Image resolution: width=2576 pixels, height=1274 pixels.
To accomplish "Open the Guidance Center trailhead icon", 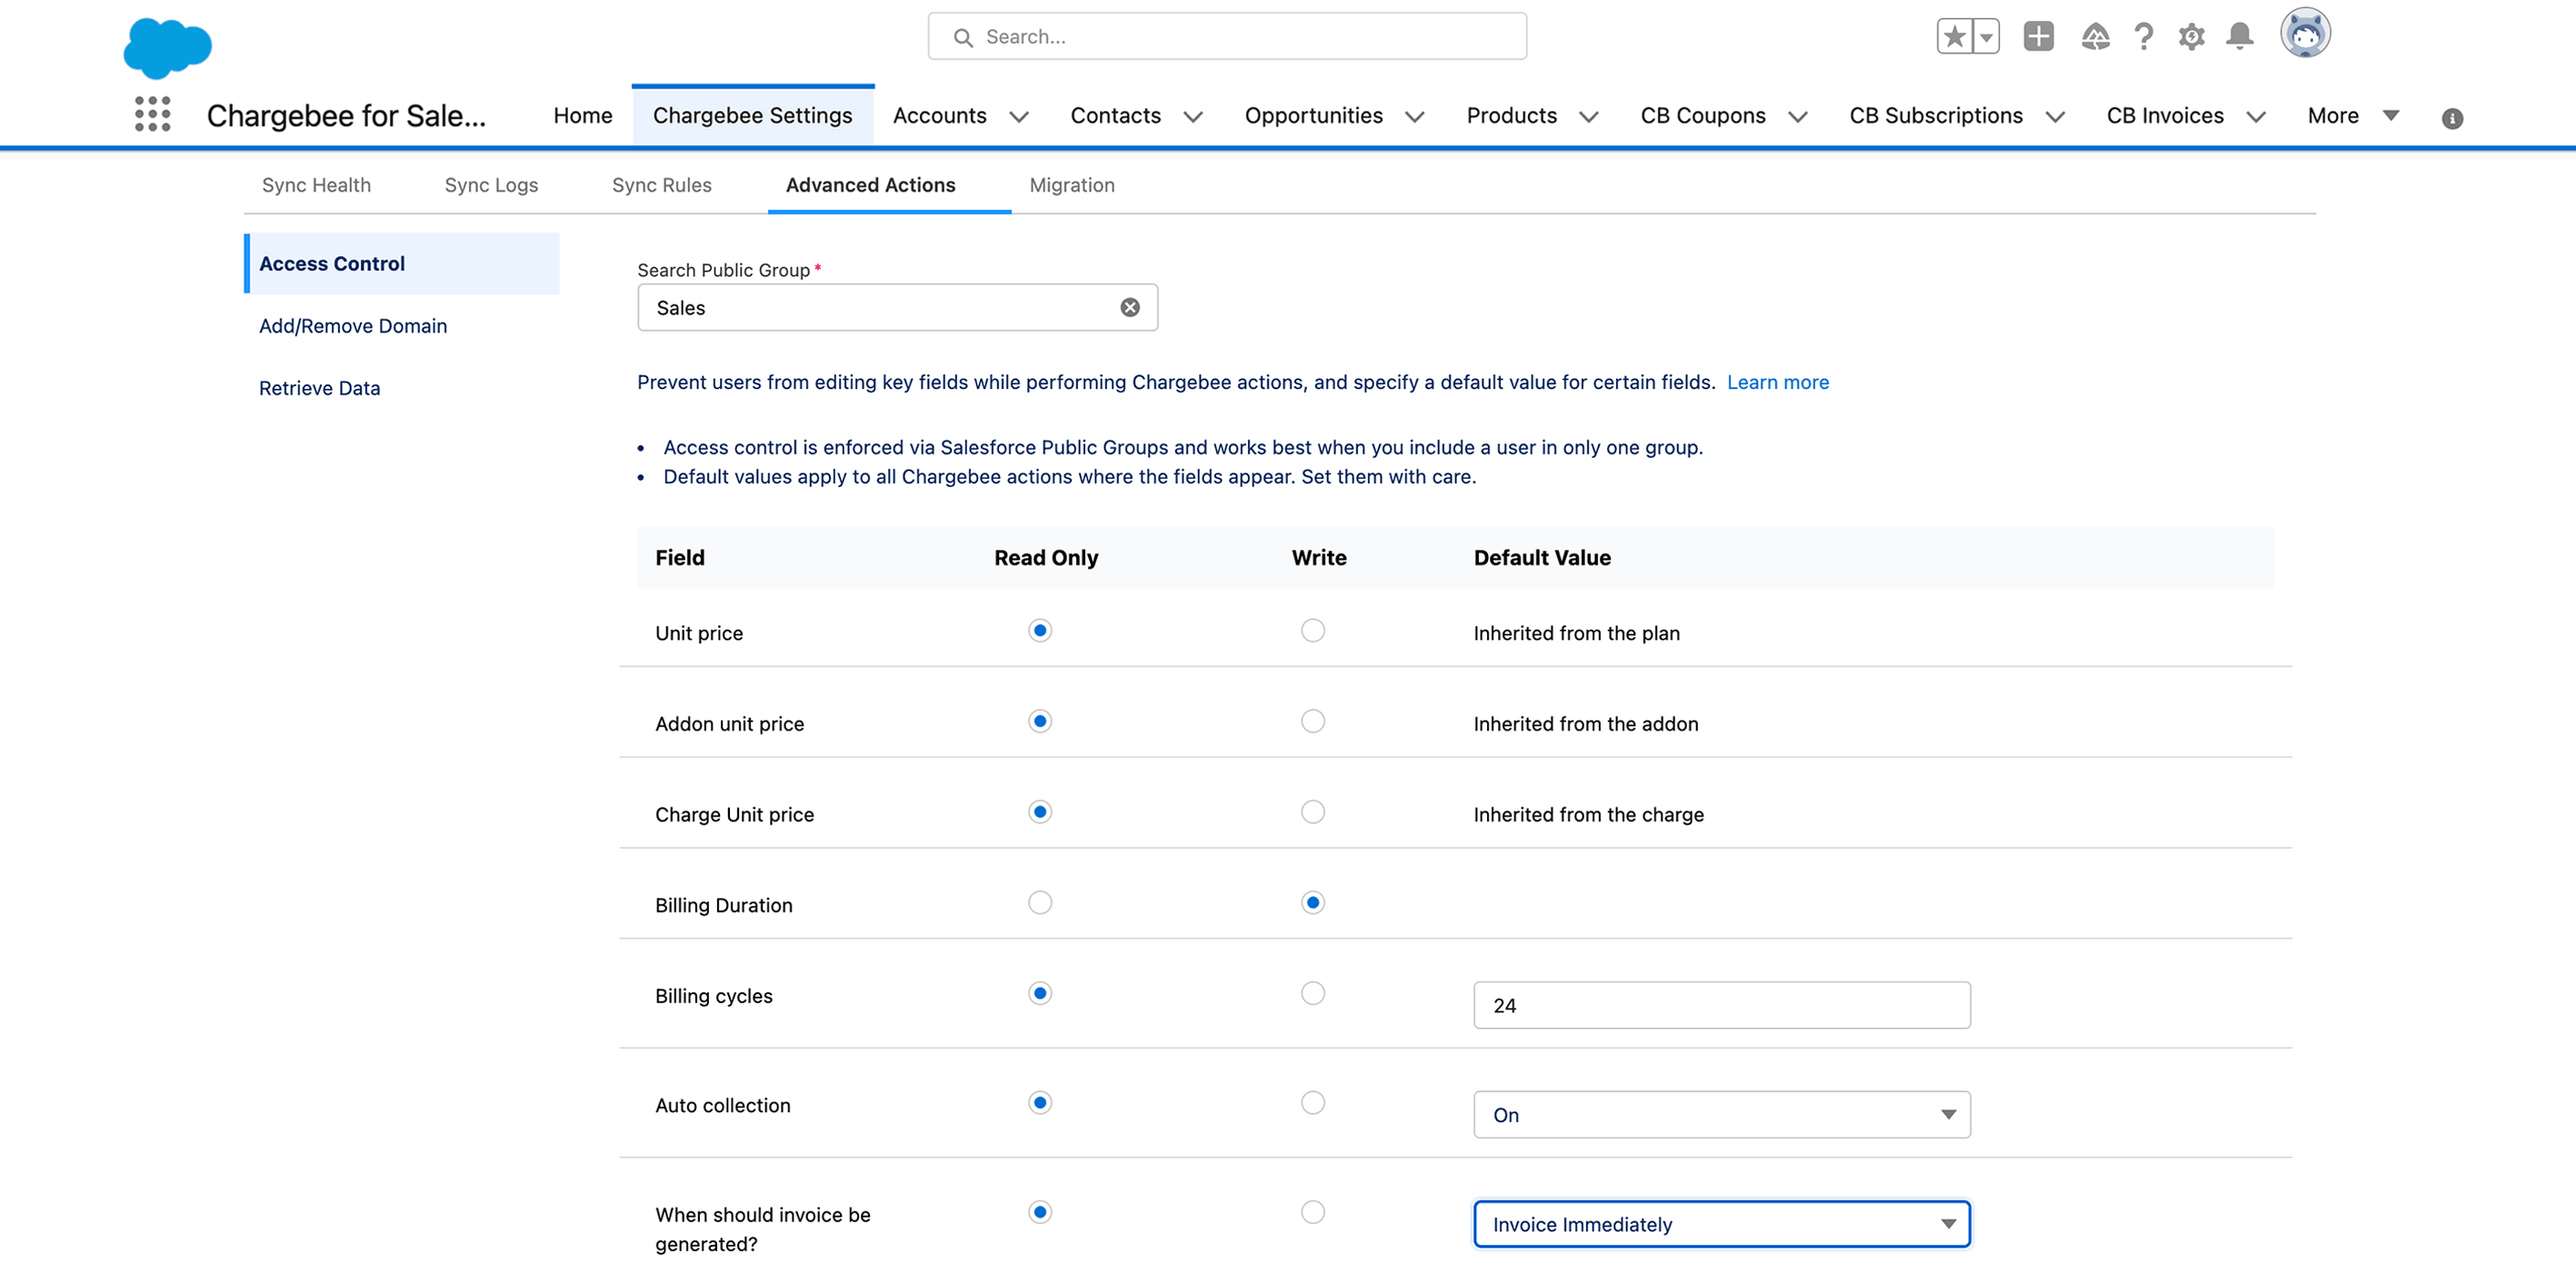I will (2095, 35).
